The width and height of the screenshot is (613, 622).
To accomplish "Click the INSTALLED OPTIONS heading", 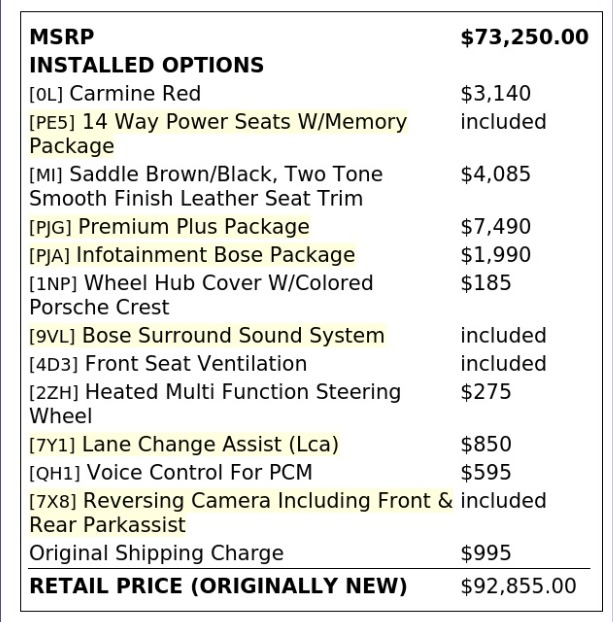I will [146, 65].
